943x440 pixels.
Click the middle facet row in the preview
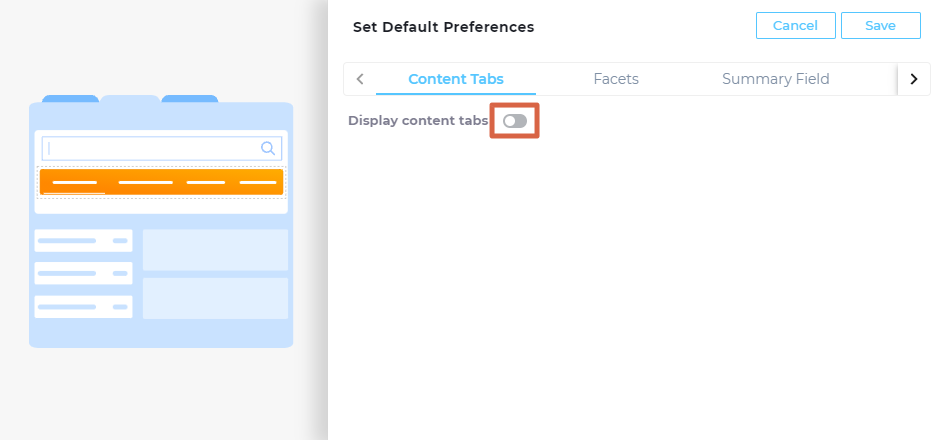(x=83, y=273)
